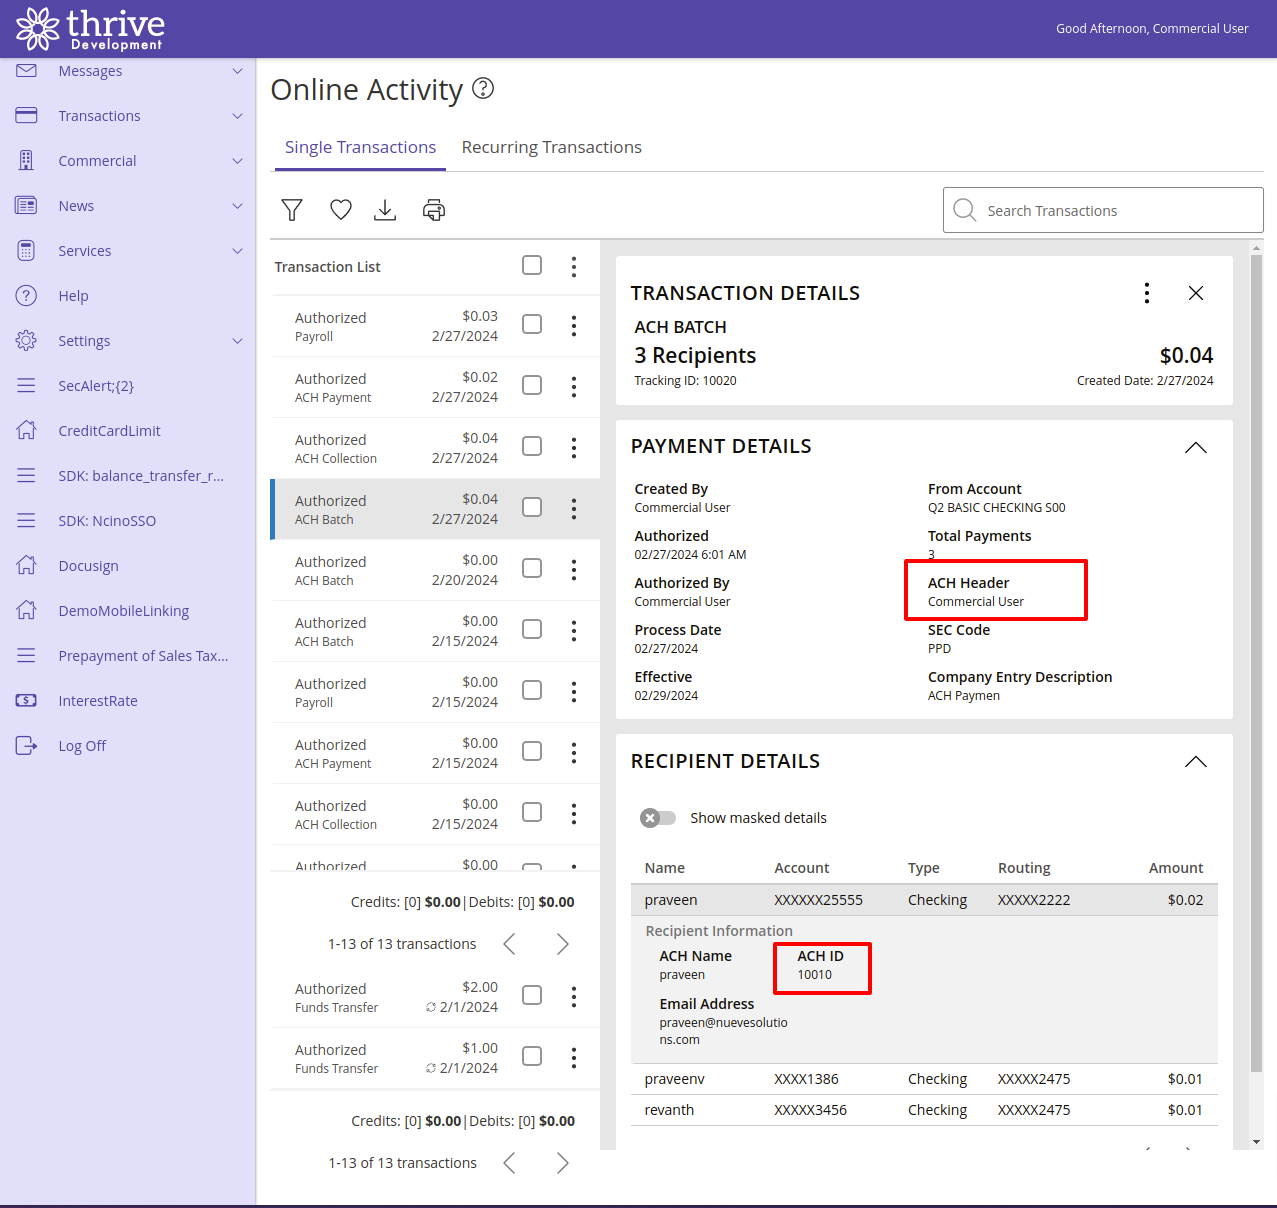The image size is (1277, 1208).
Task: Check the selected $0.04 ACH Batch checkbox
Action: pos(532,507)
